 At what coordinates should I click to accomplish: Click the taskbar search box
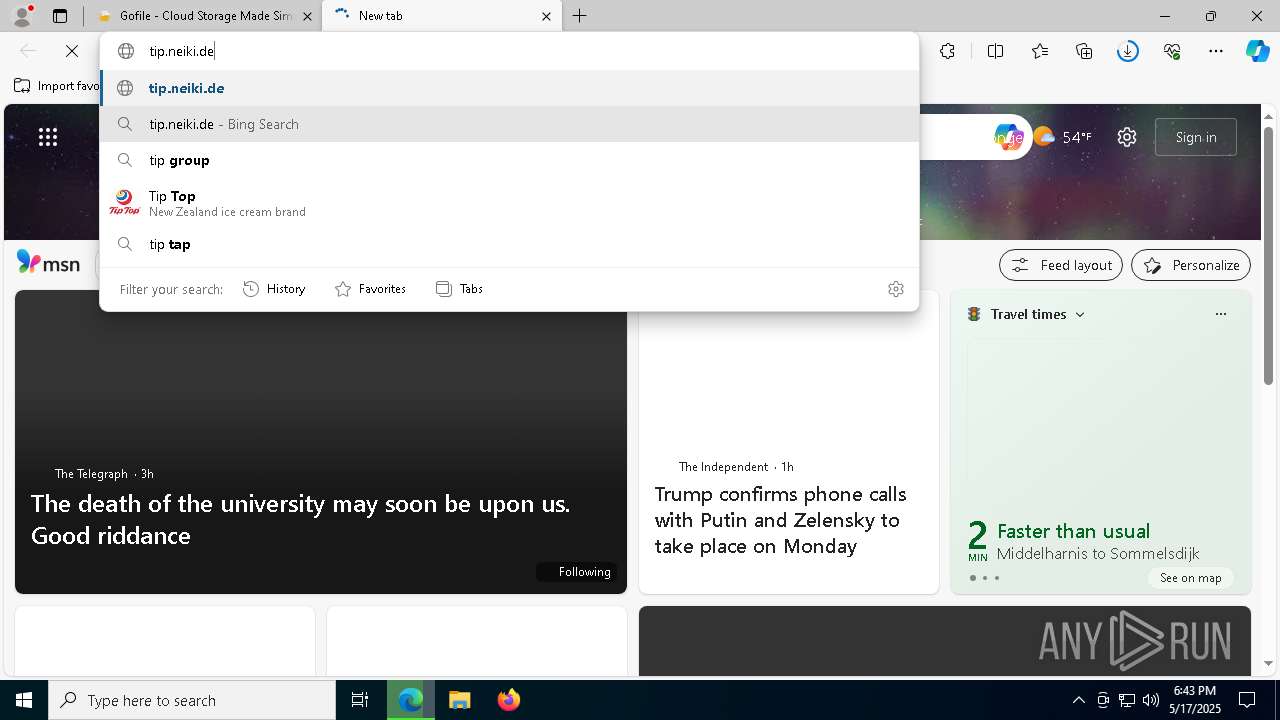[x=192, y=700]
